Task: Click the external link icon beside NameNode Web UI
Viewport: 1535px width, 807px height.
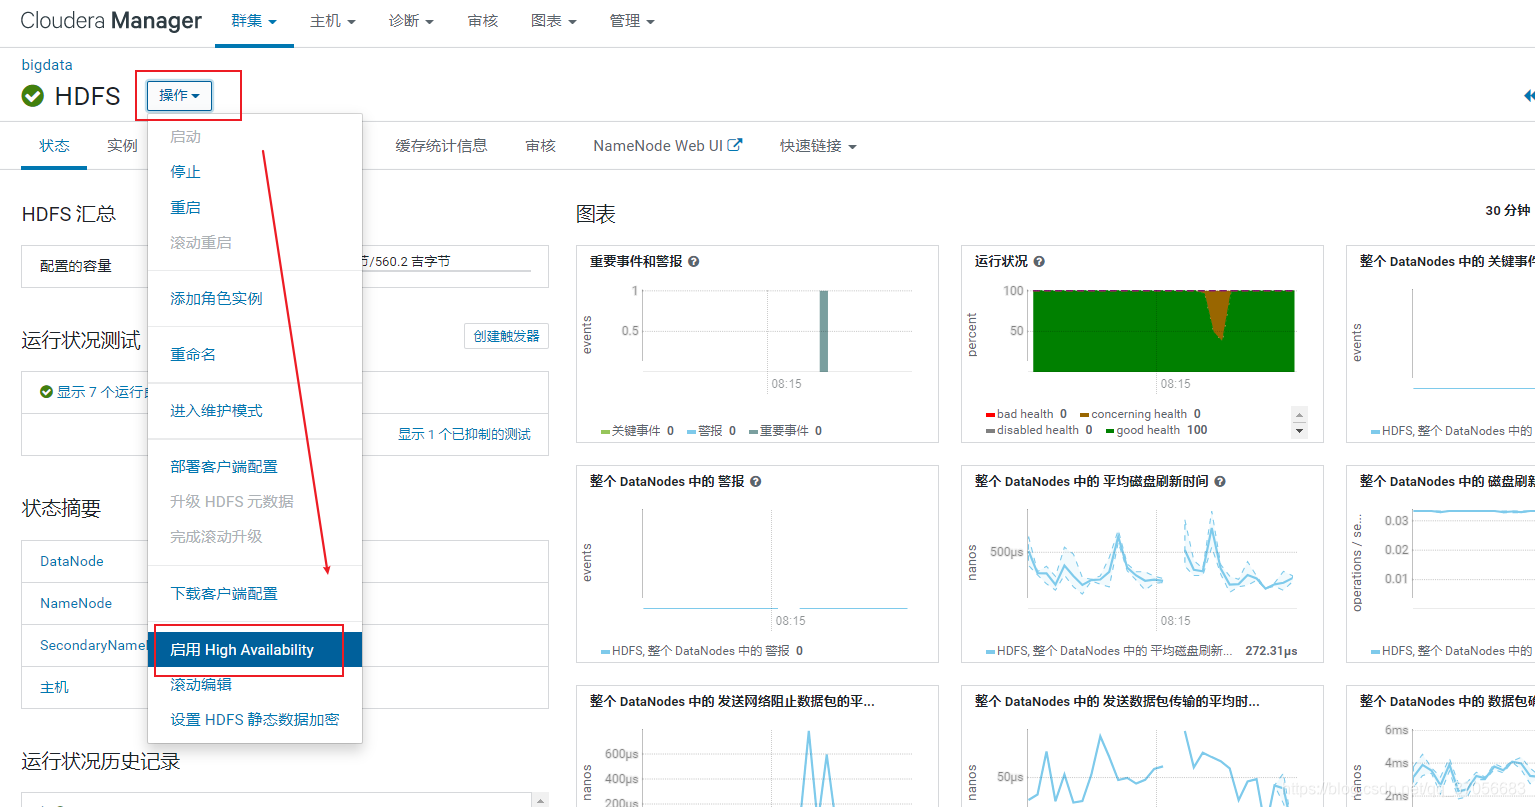Action: point(735,145)
